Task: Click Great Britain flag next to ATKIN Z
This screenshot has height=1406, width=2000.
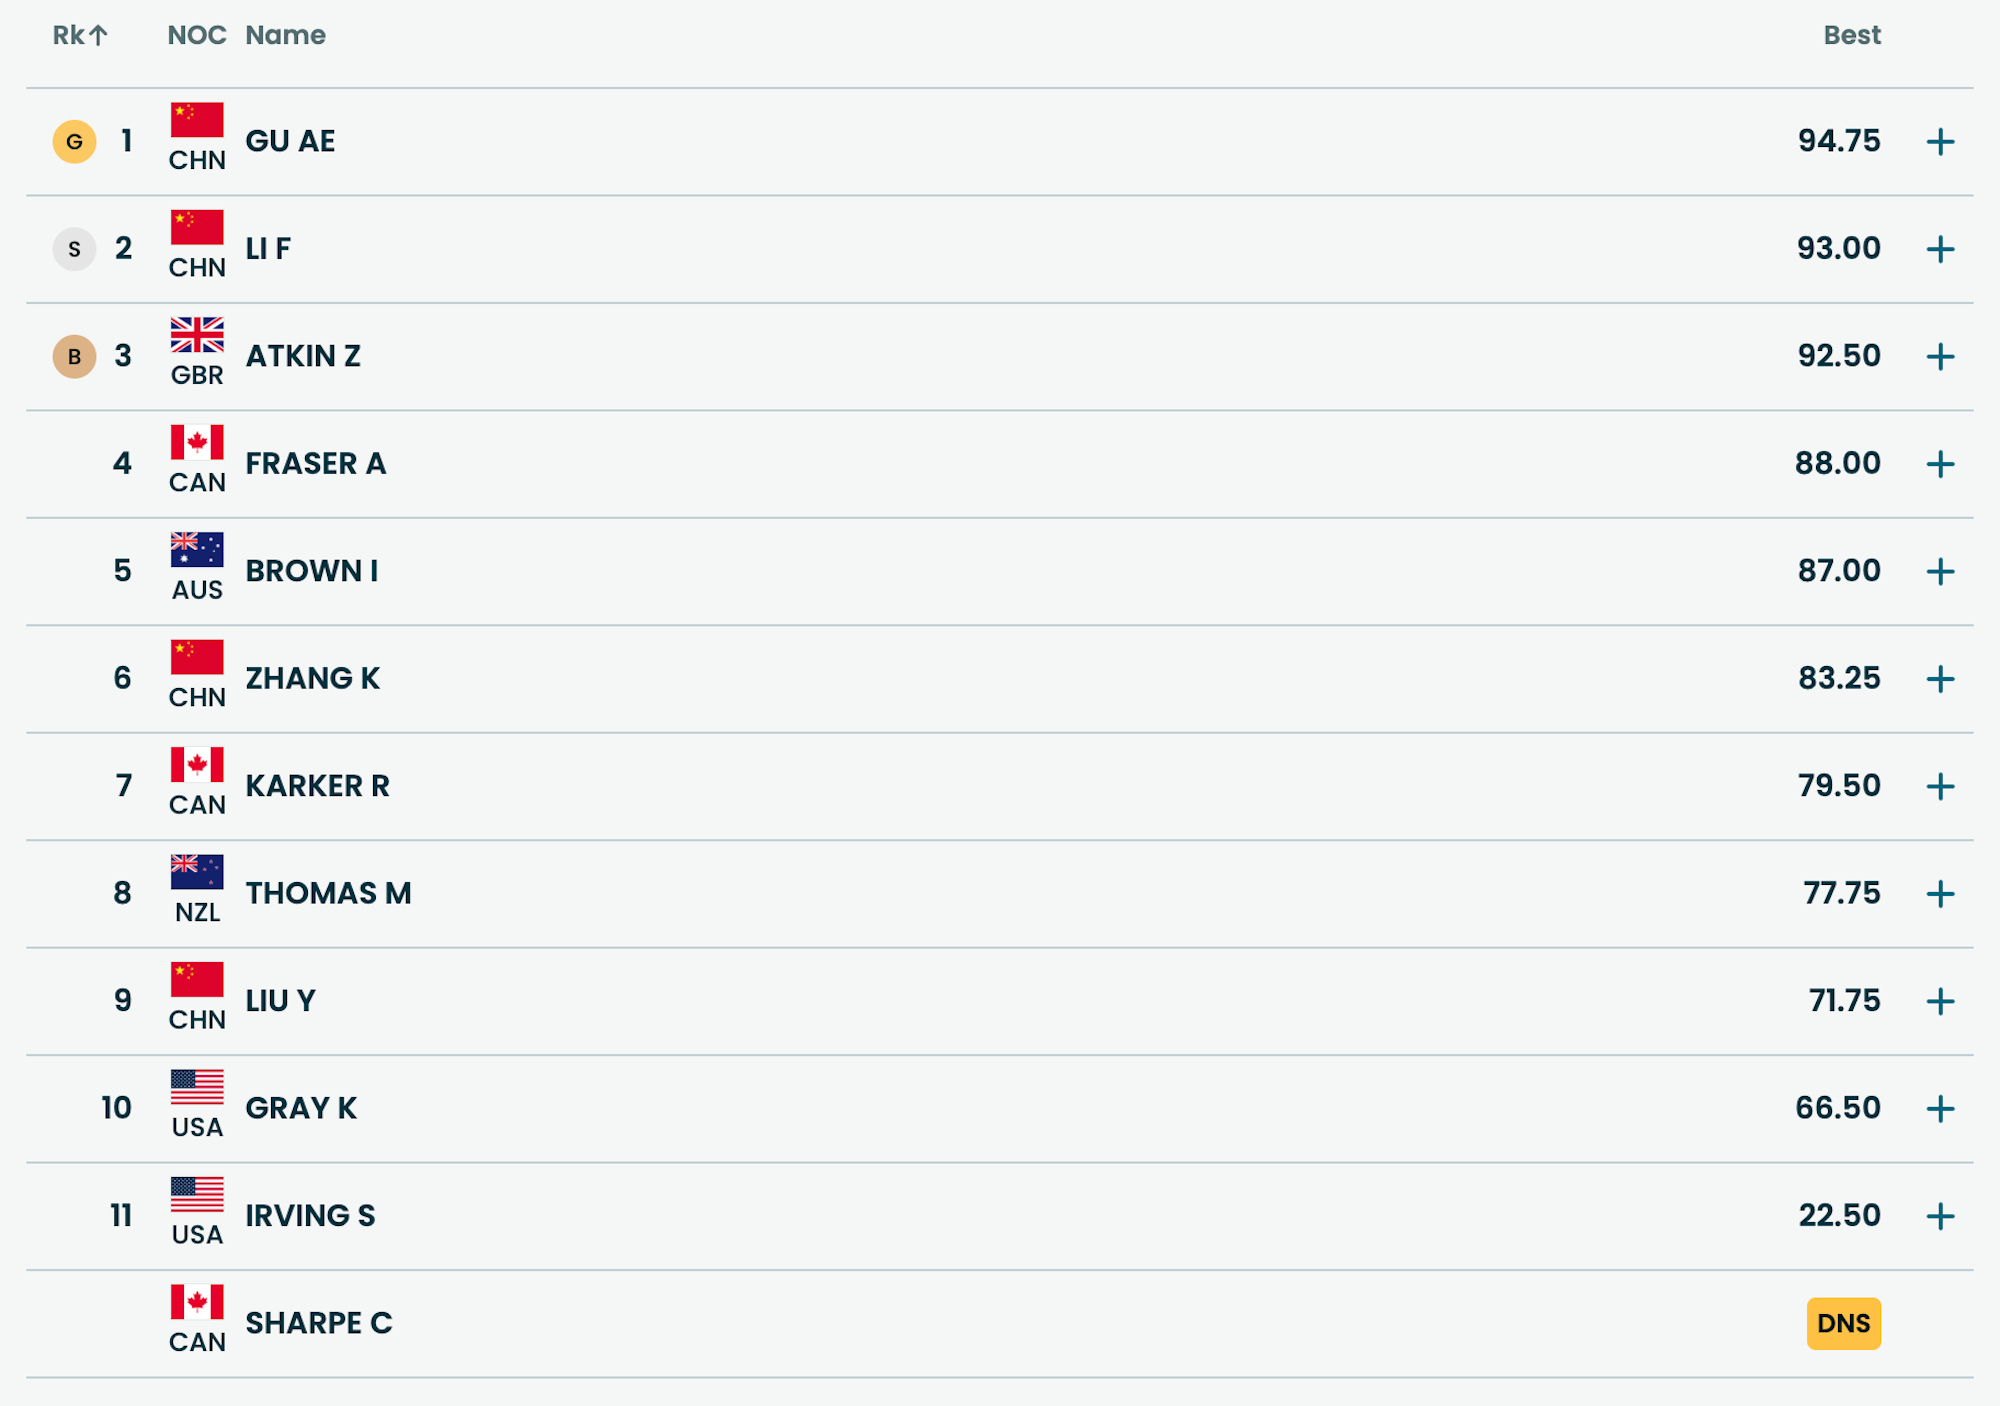Action: 197,335
